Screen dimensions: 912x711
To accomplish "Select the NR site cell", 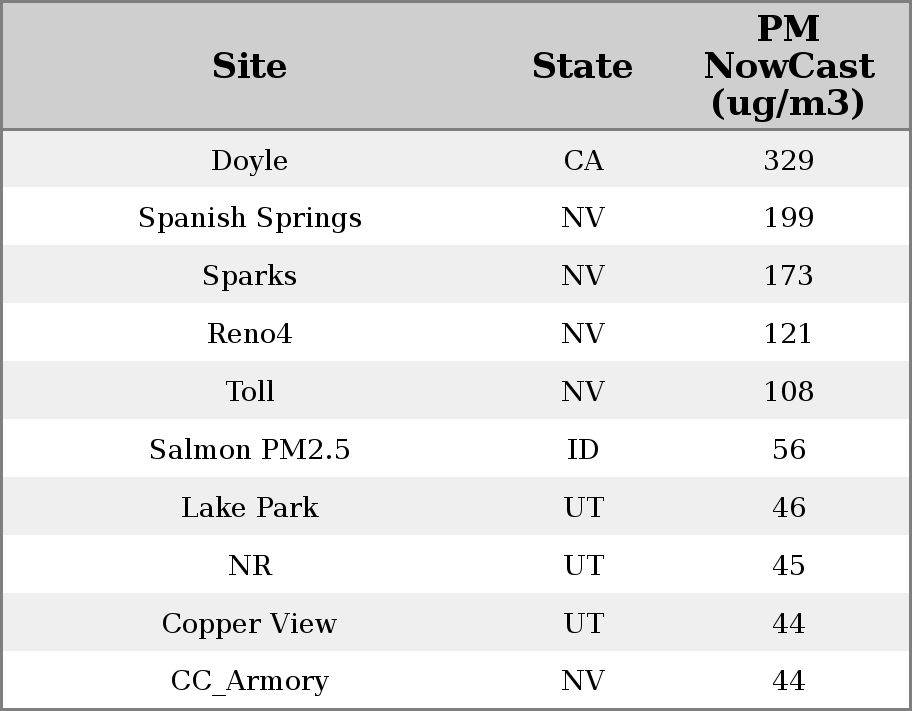I will pos(249,566).
